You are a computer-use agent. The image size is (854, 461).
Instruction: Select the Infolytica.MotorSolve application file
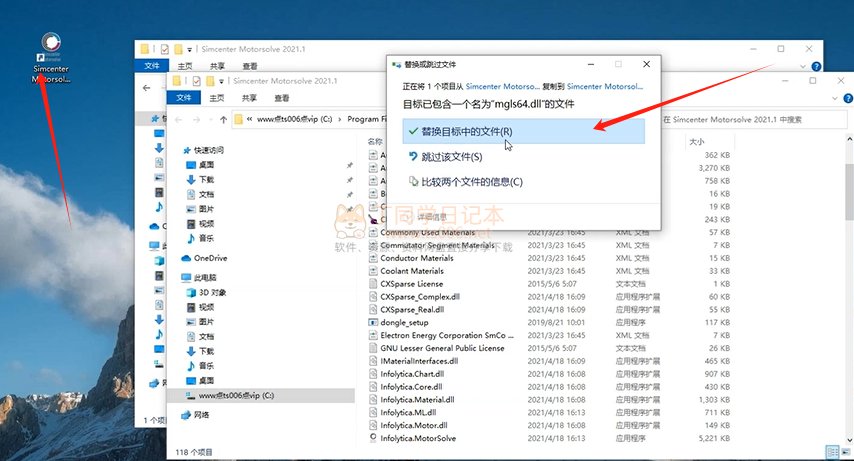click(x=418, y=438)
